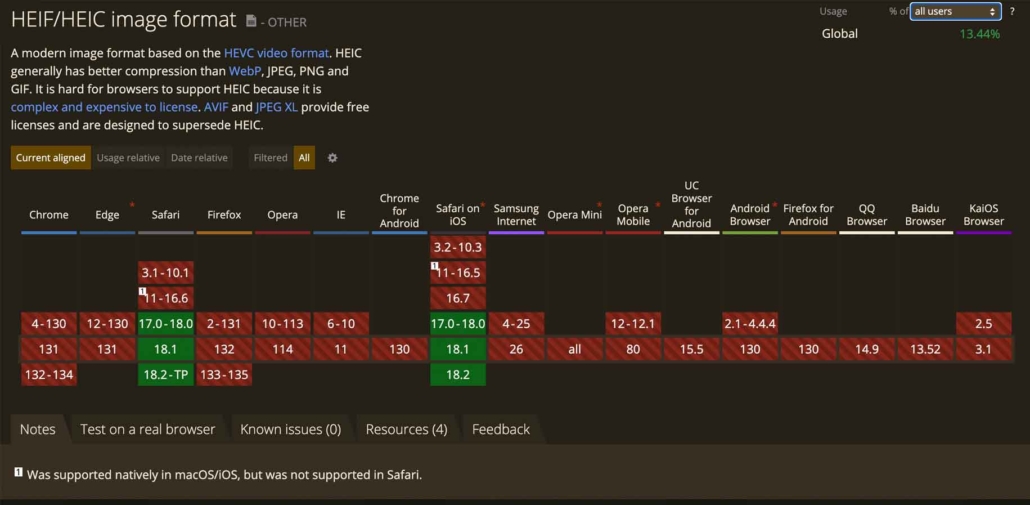This screenshot has width=1030, height=505.
Task: Select the Chrome 132-134 version cell
Action: point(49,375)
